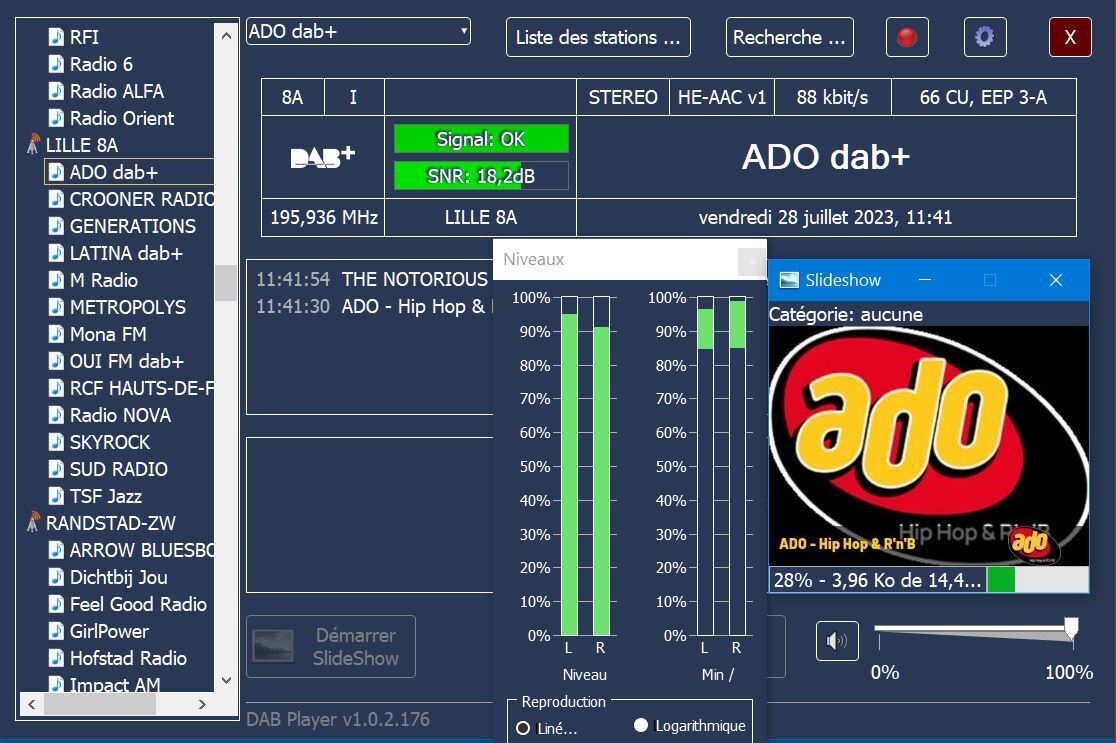Click the 195,936 MHz frequency cell
The width and height of the screenshot is (1116, 743).
[323, 217]
